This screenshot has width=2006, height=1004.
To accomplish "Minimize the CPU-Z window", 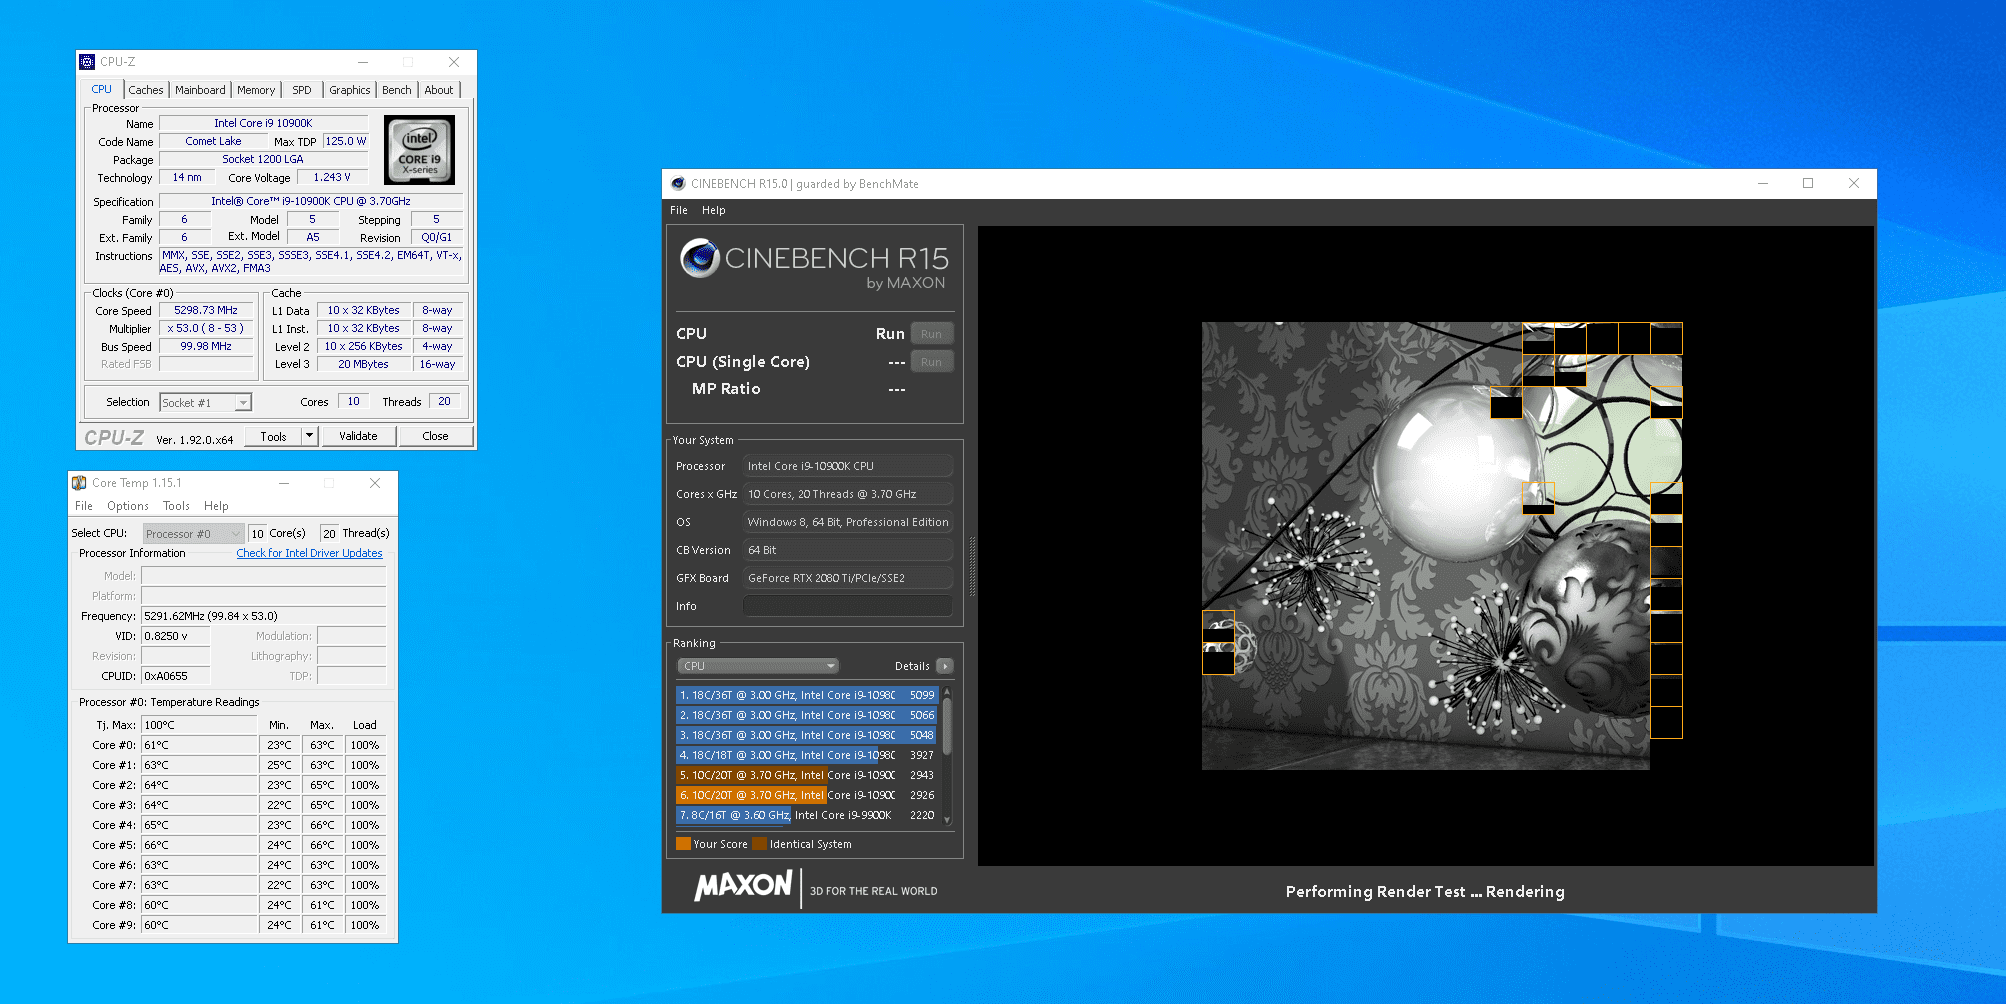I will tap(363, 62).
